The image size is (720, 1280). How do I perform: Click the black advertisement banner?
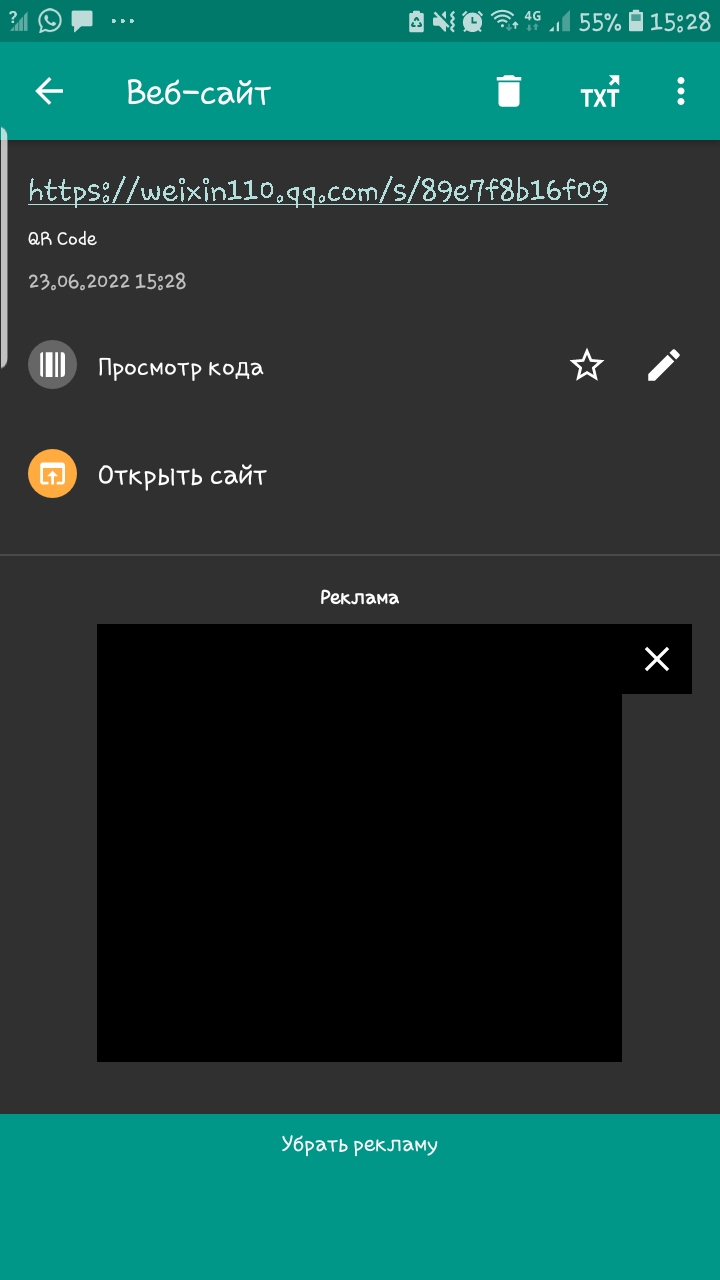[359, 843]
